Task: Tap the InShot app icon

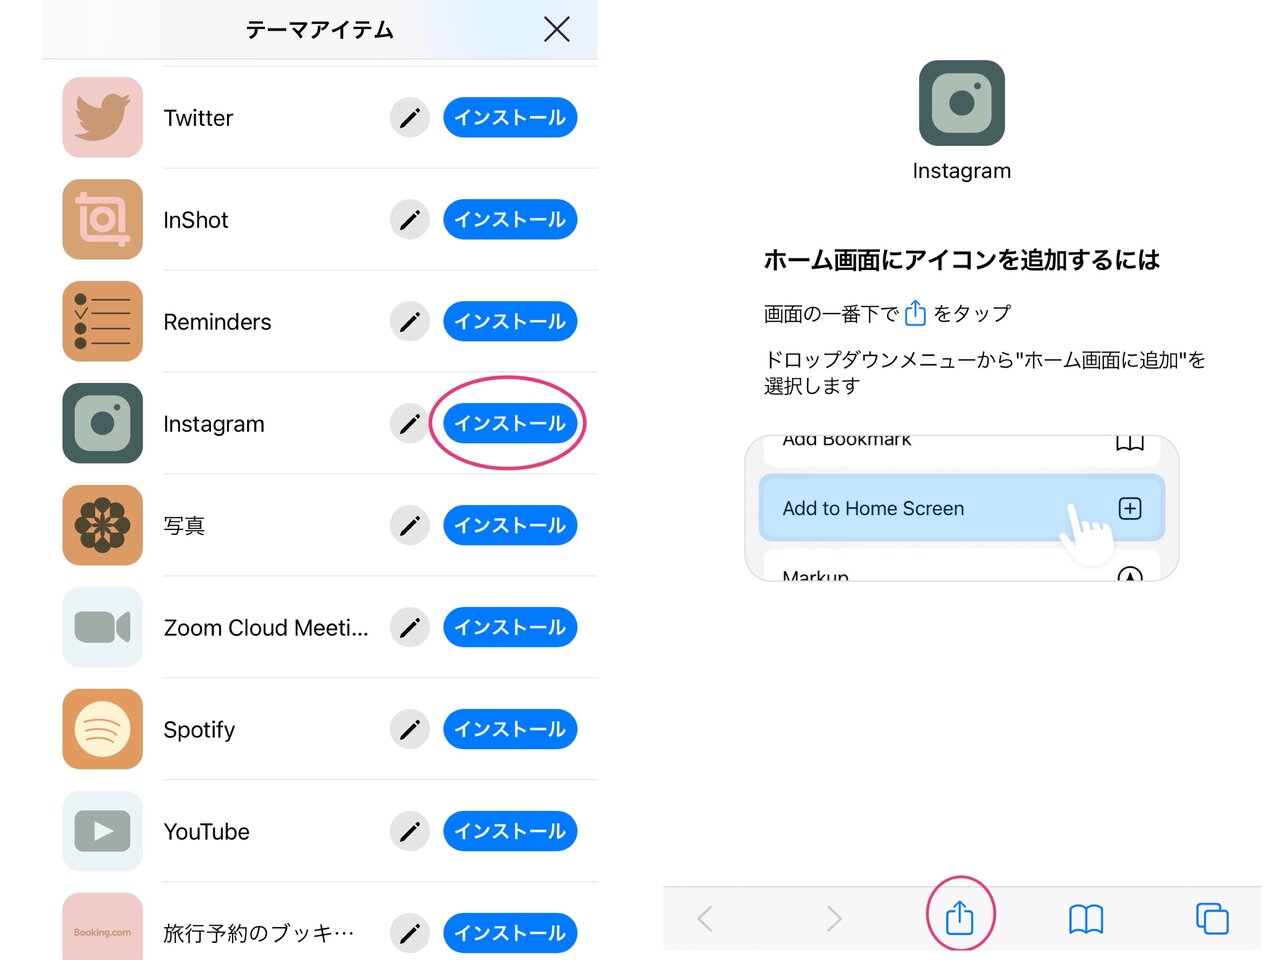Action: pyautogui.click(x=102, y=219)
